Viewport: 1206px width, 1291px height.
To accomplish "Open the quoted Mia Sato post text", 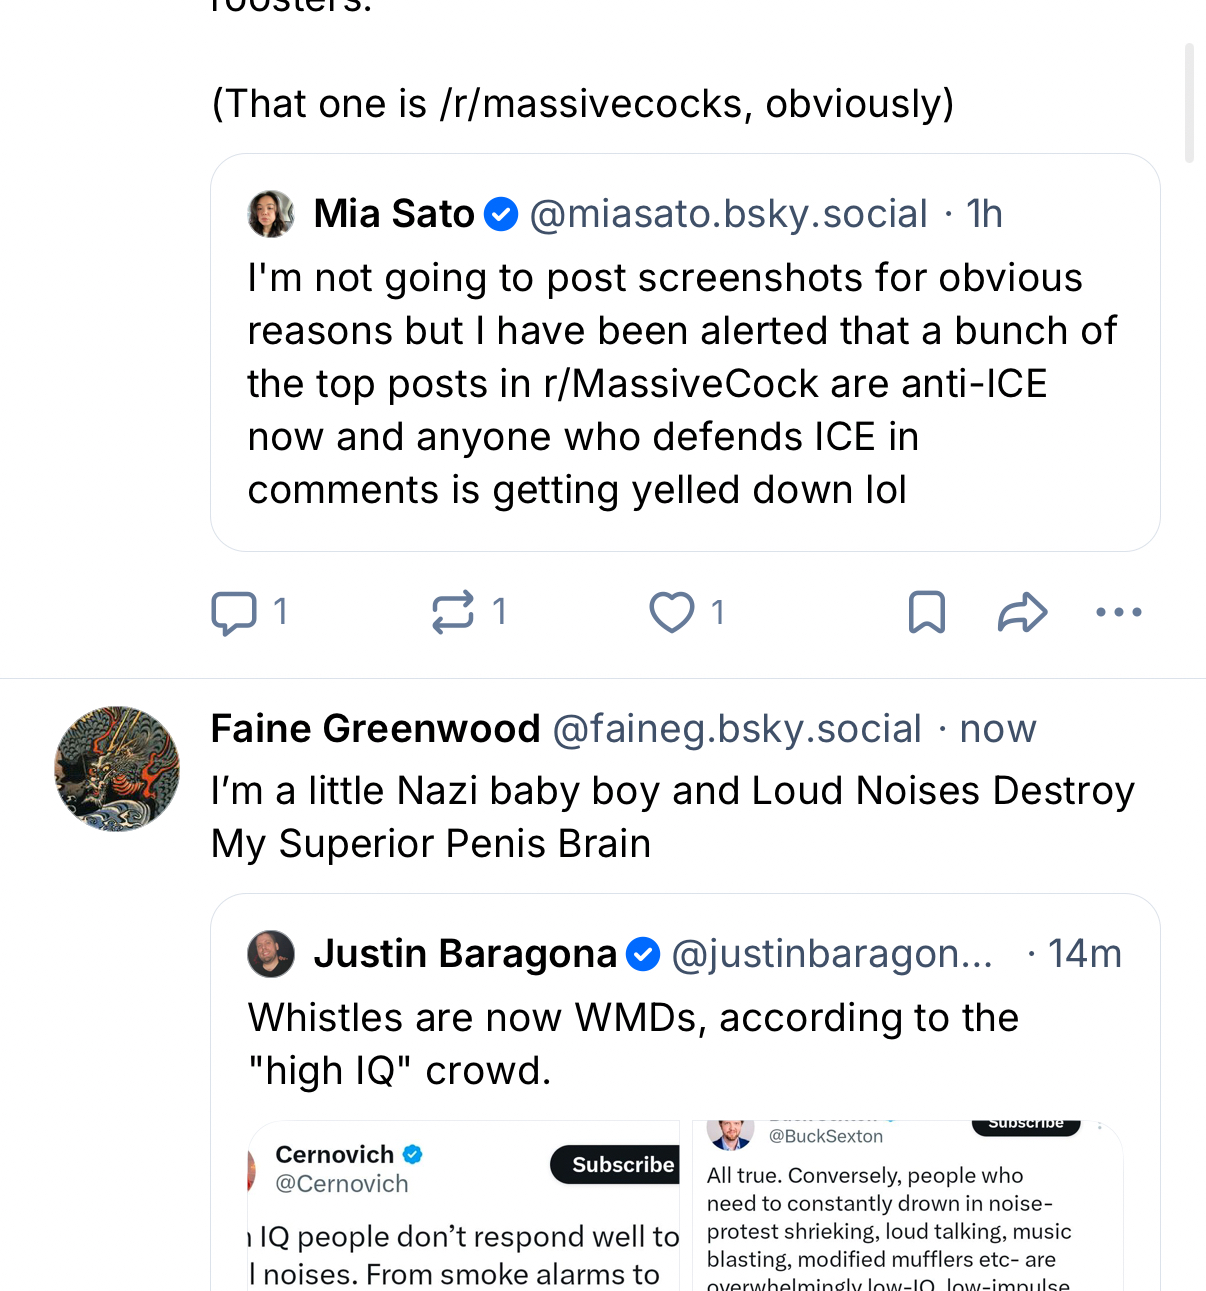I will [x=680, y=384].
